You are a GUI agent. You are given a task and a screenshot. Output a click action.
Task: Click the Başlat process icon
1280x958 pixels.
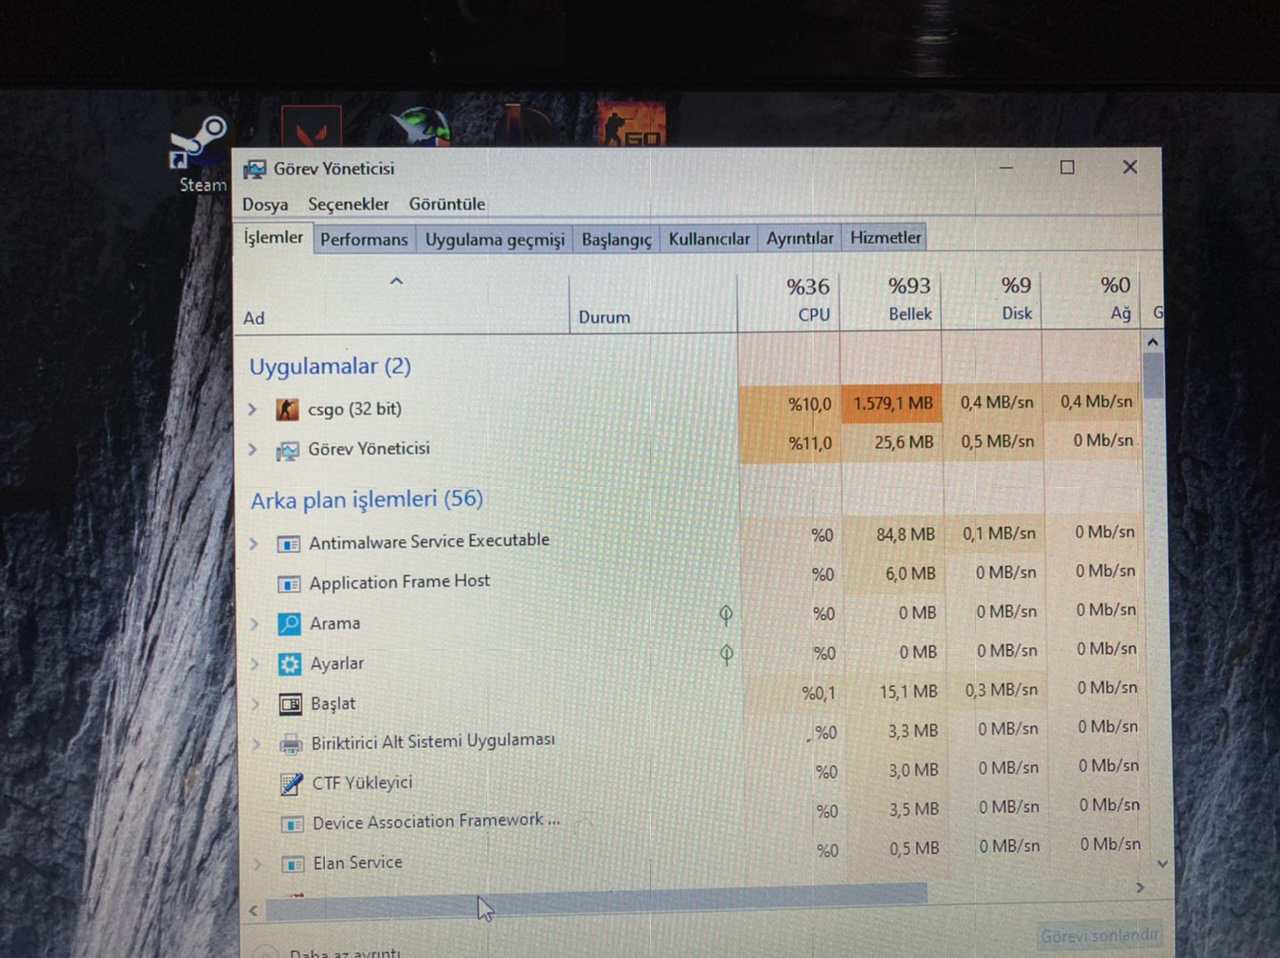tap(290, 704)
